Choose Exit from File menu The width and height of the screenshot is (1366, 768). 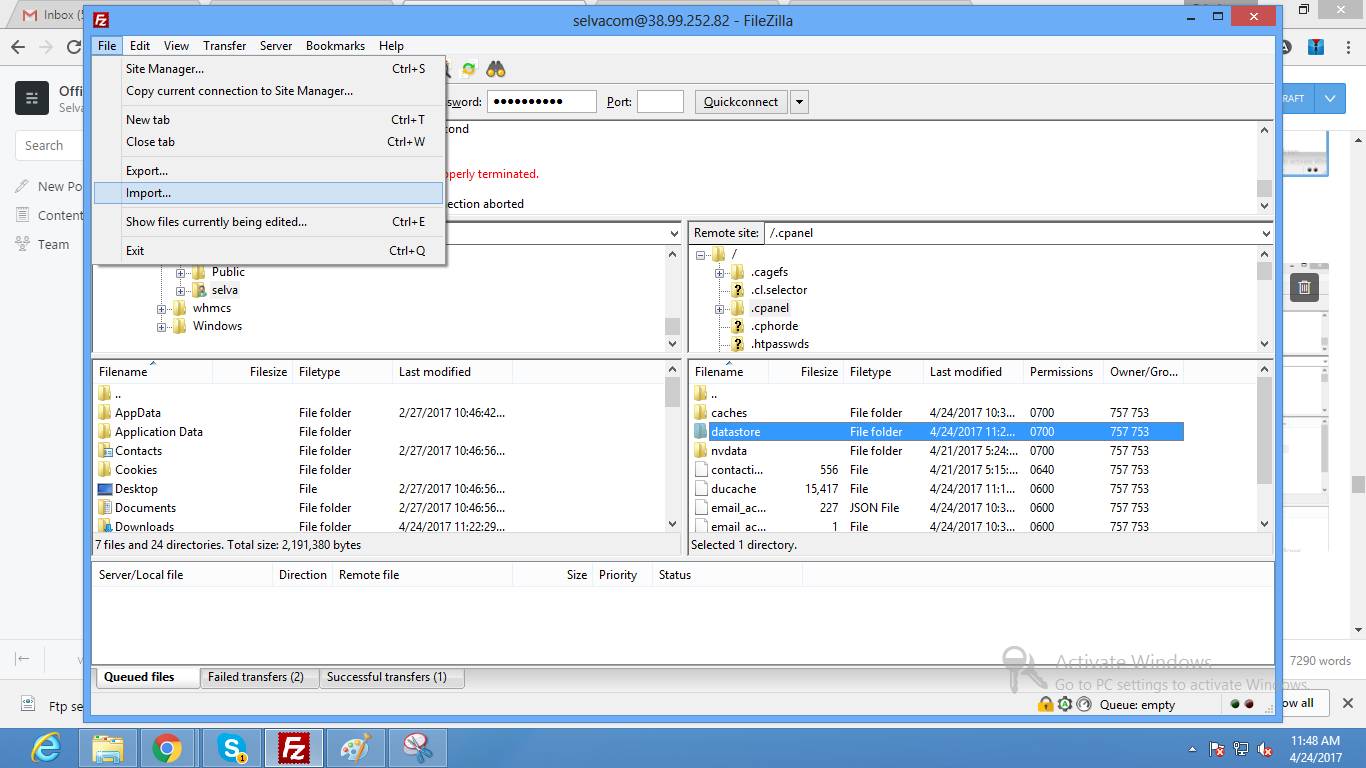268,251
